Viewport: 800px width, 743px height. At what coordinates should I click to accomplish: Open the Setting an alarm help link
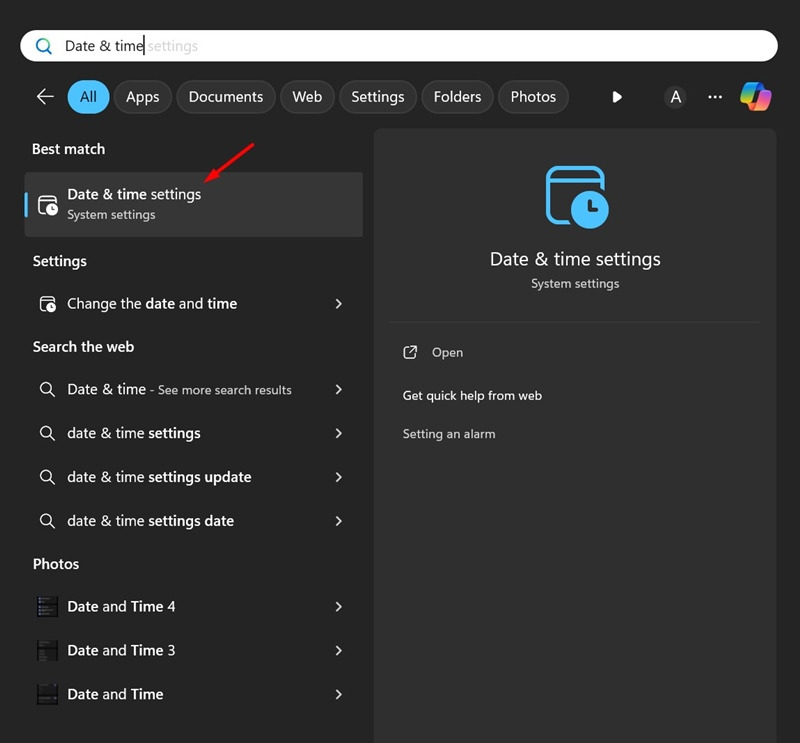[x=449, y=434]
